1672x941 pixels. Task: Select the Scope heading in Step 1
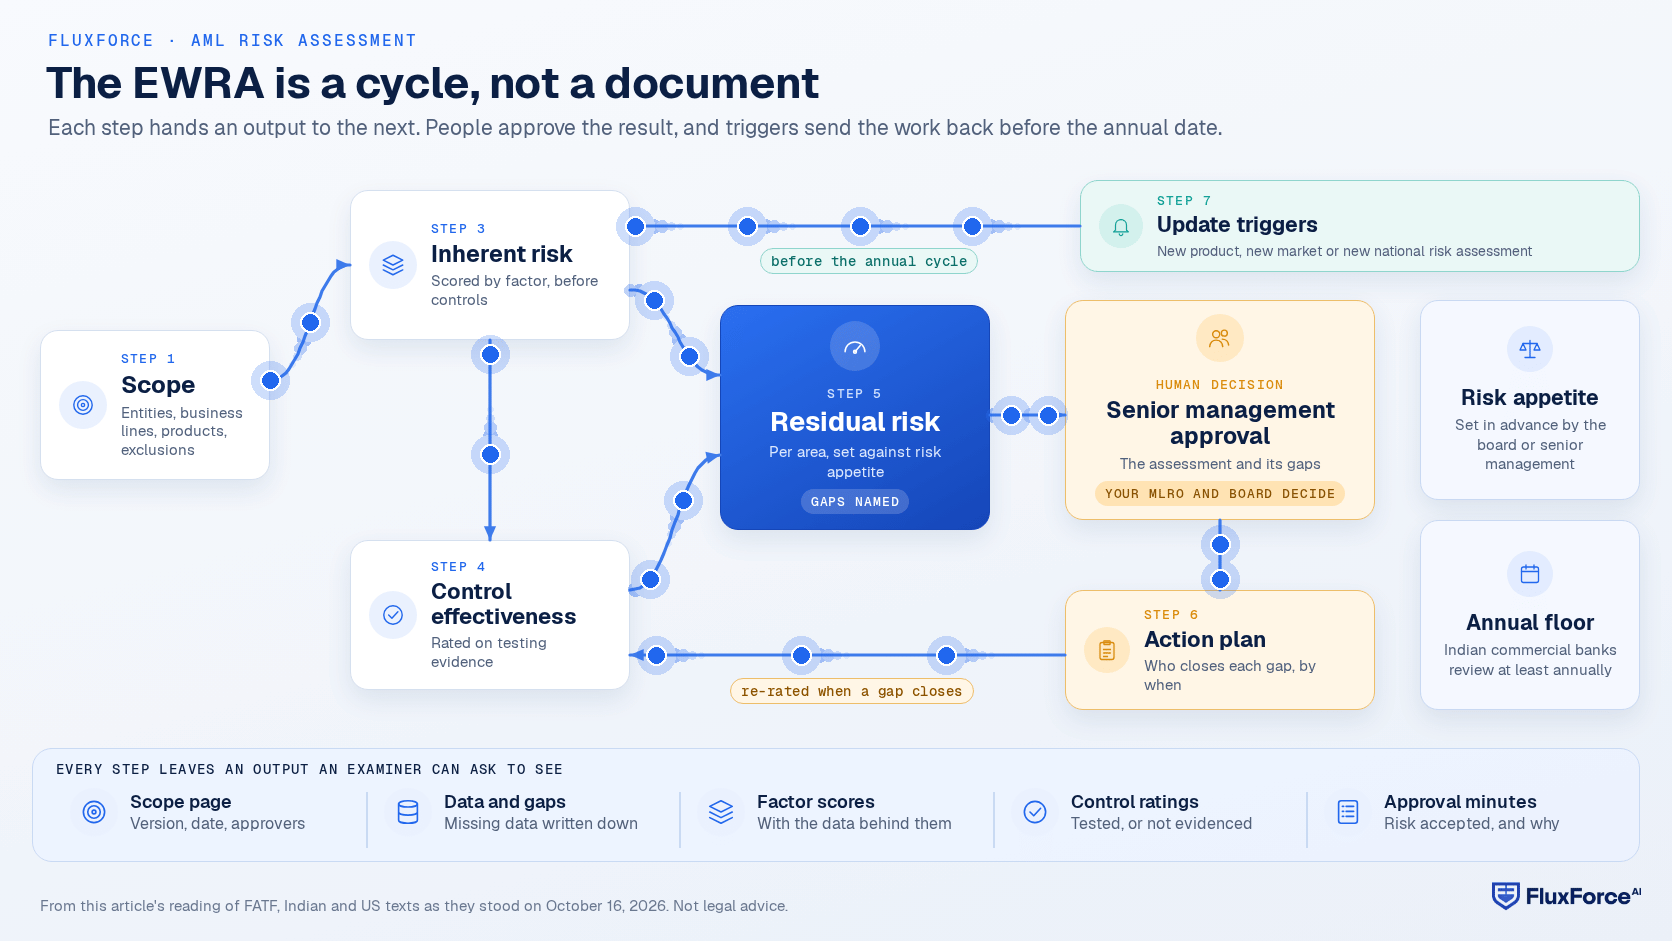158,385
